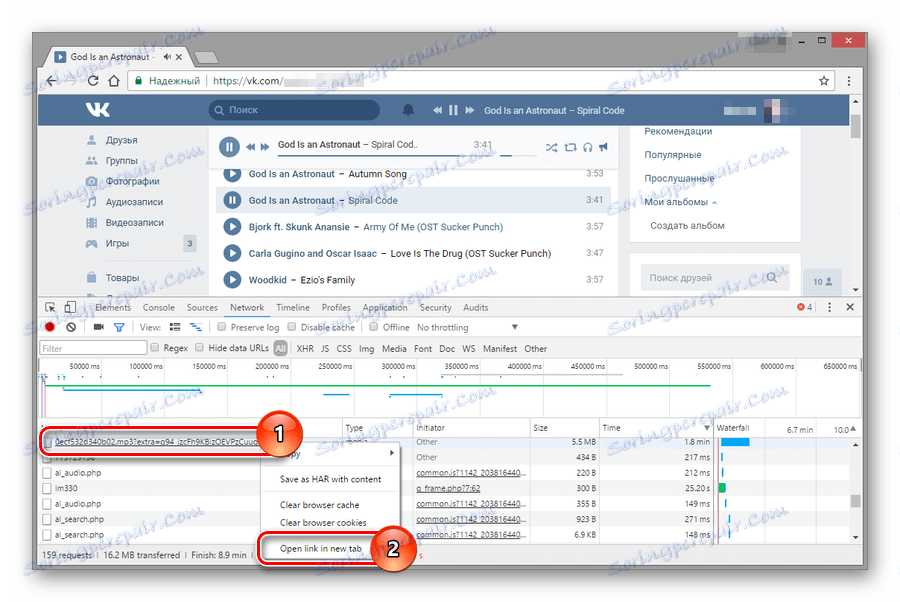Filter requests by Media type
Screen dimensions: 900x602
394,348
